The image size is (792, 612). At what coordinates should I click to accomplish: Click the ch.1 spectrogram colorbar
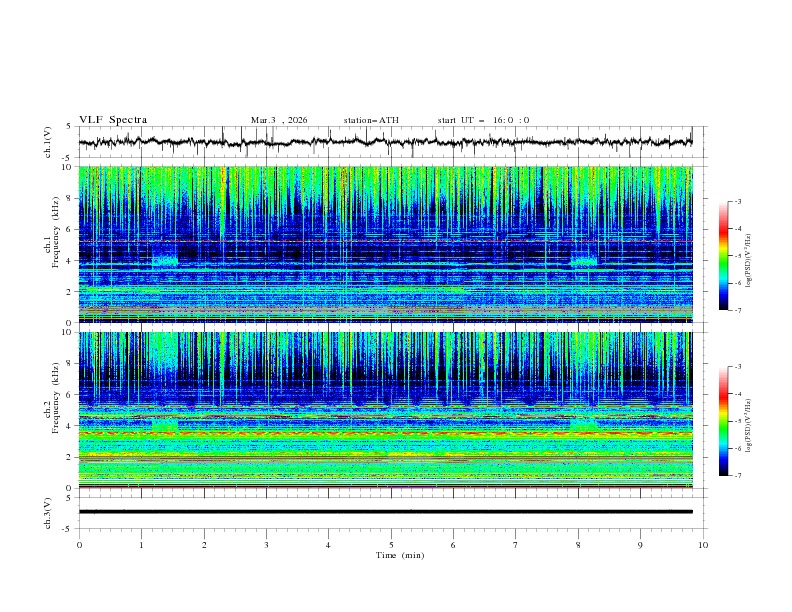[x=723, y=256]
